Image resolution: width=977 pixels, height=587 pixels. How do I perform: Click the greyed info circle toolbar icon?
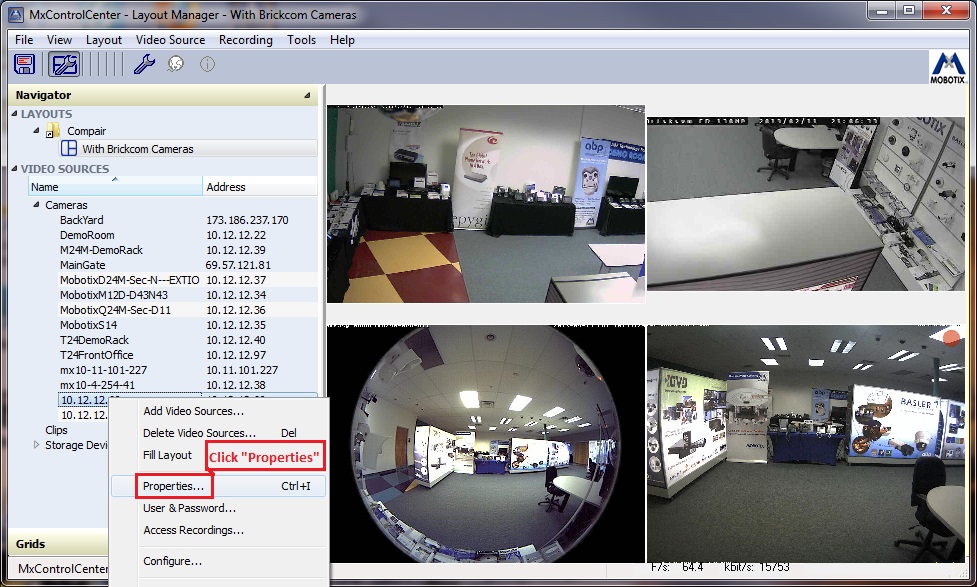click(x=207, y=64)
